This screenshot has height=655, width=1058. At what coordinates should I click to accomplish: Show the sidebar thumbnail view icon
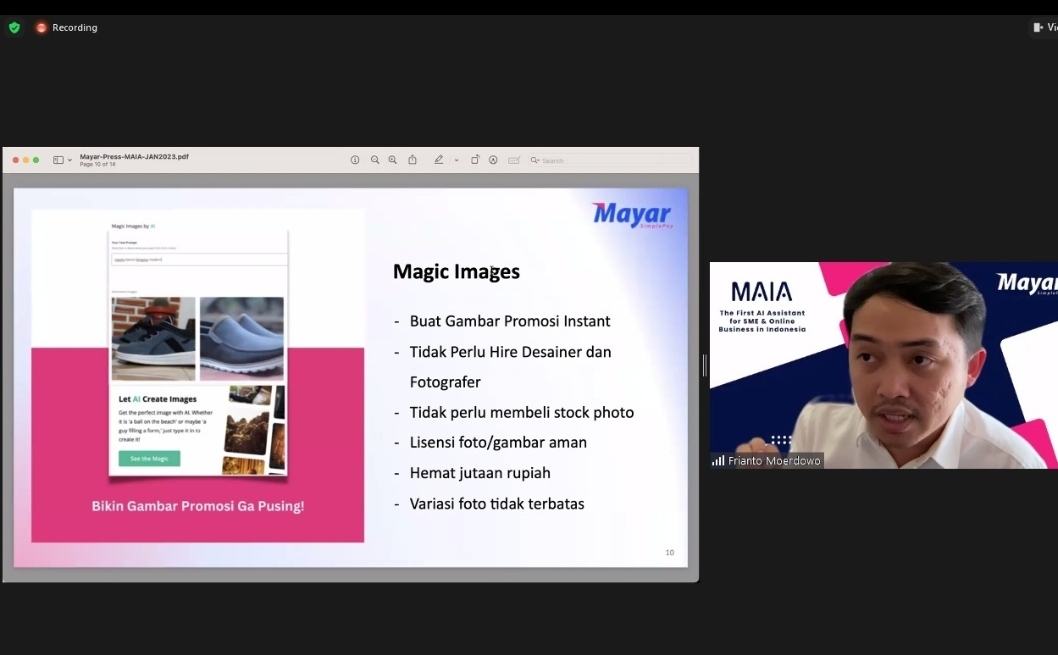pos(58,160)
